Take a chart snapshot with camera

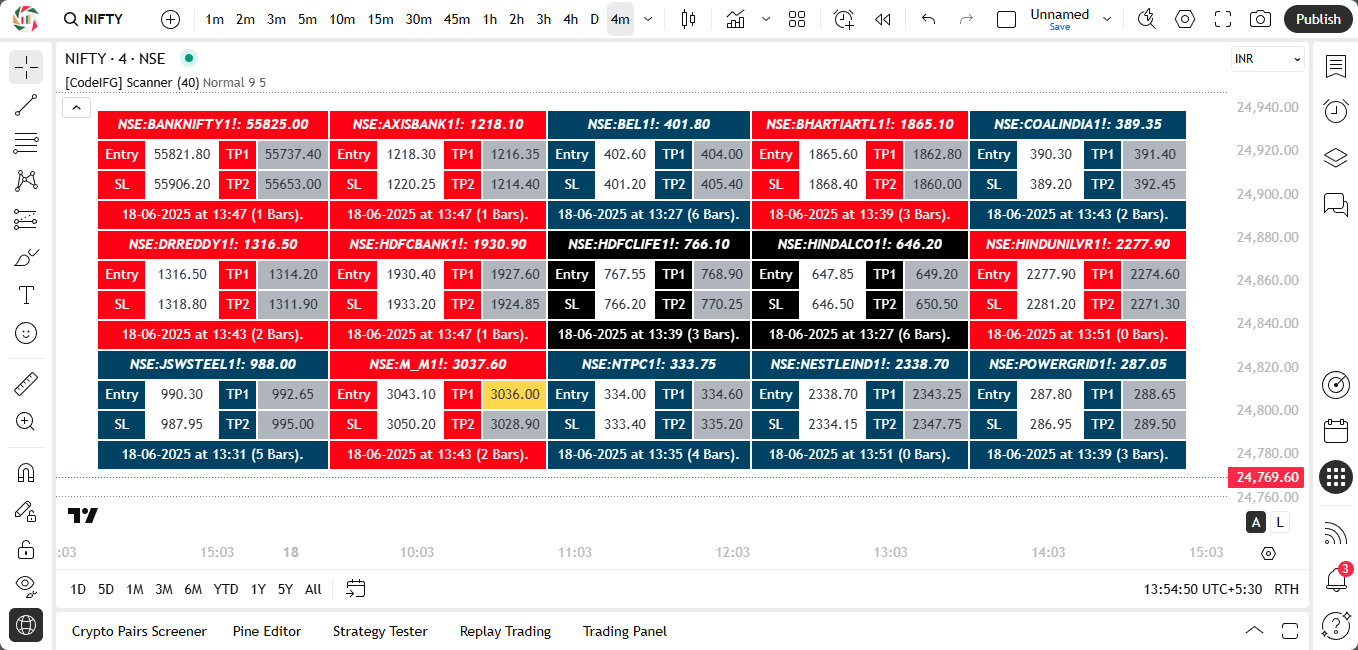click(x=1261, y=19)
